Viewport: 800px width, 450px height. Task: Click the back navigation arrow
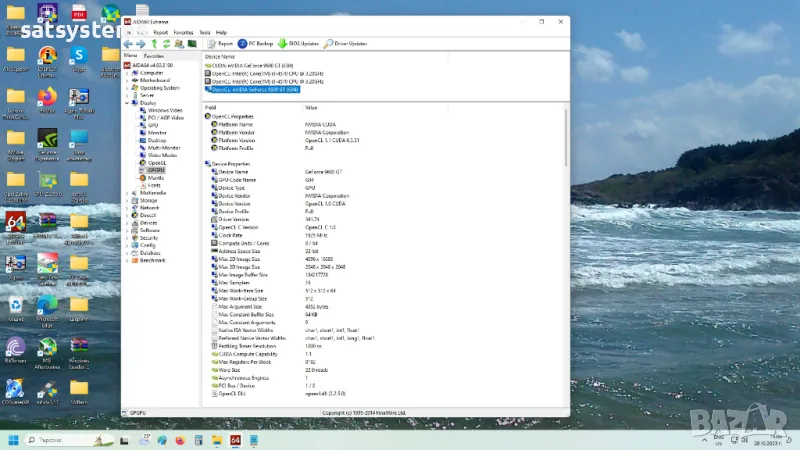tap(128, 44)
